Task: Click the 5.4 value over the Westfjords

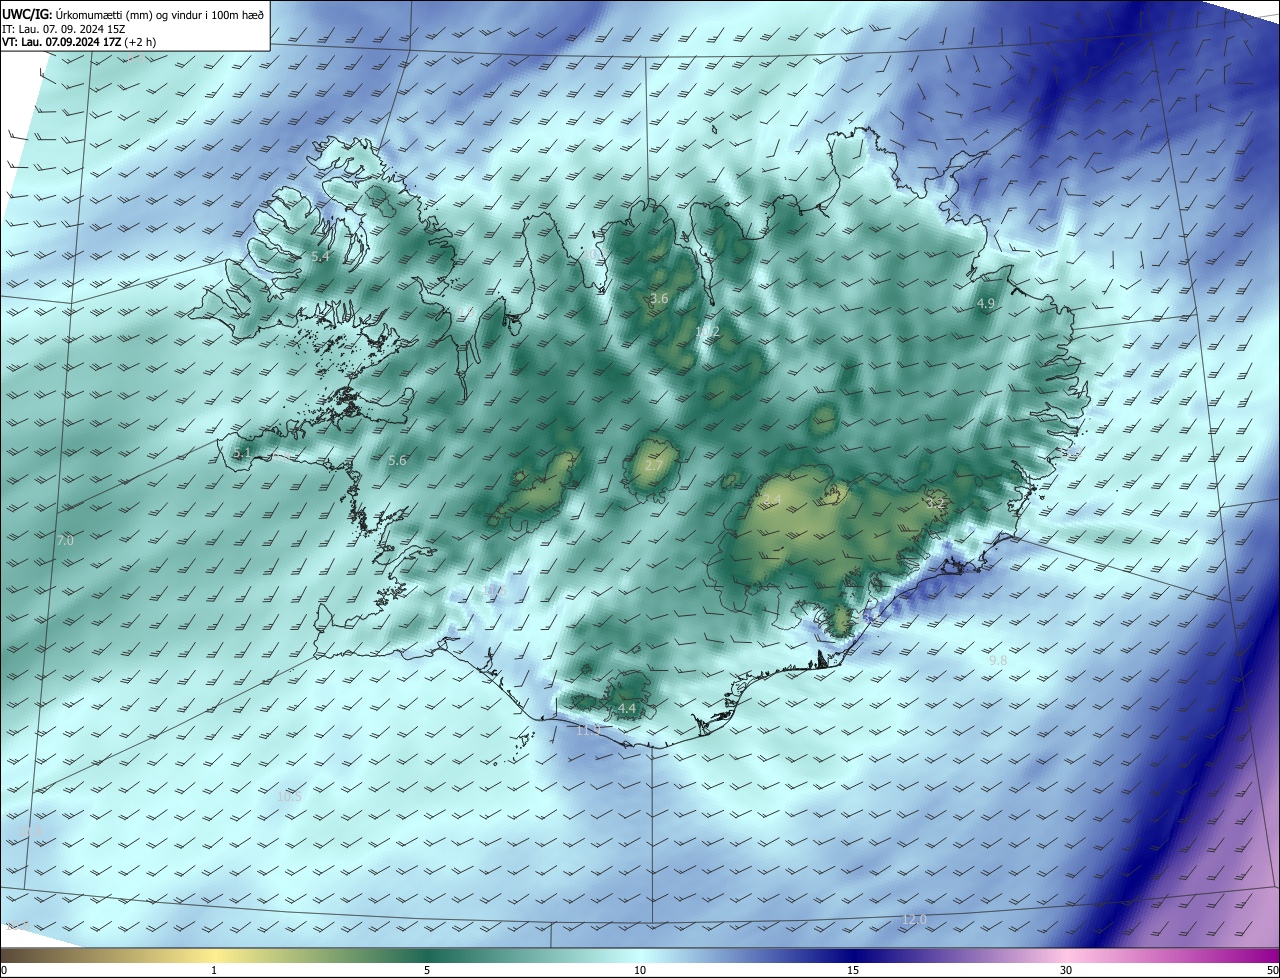Action: tap(321, 257)
